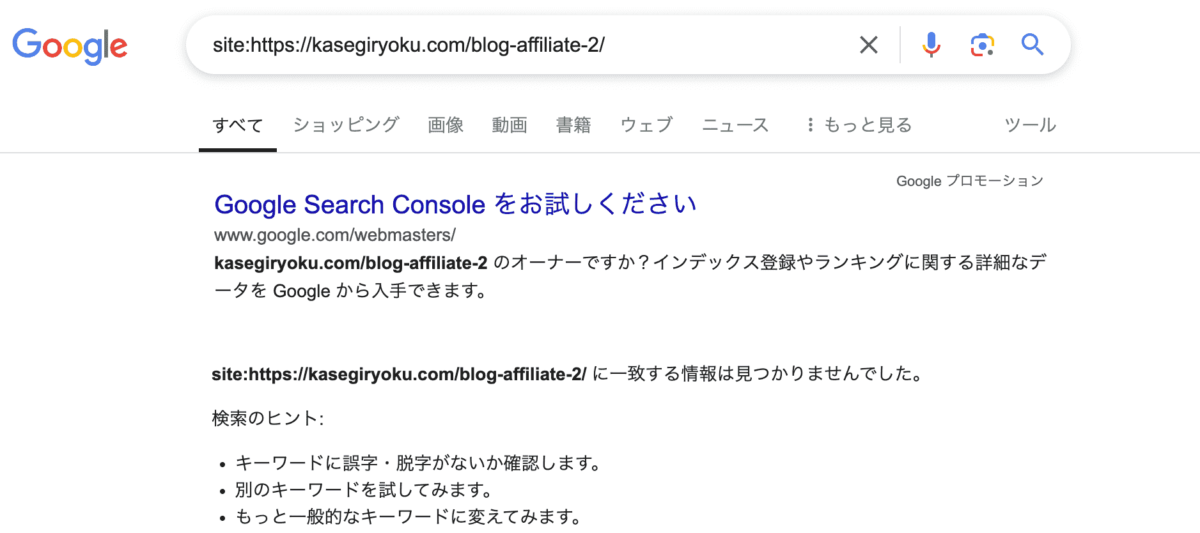Clear the search query with the X icon
Viewport: 1200px width, 533px height.
(x=869, y=45)
